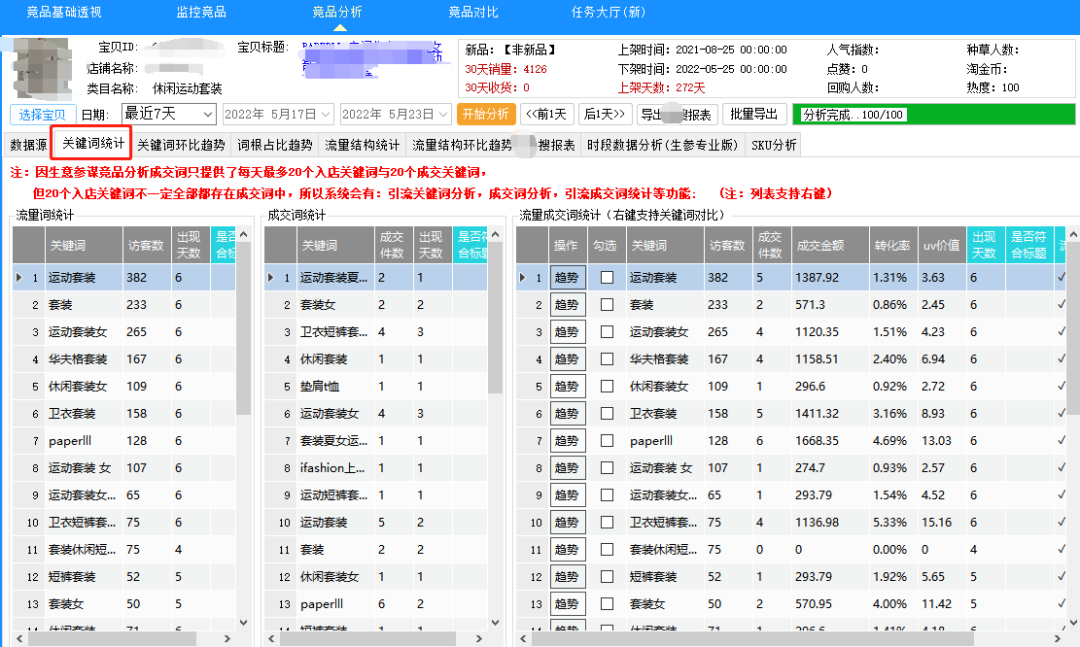The image size is (1080, 647).
Task: Click the green analysis progress bar
Action: point(932,114)
